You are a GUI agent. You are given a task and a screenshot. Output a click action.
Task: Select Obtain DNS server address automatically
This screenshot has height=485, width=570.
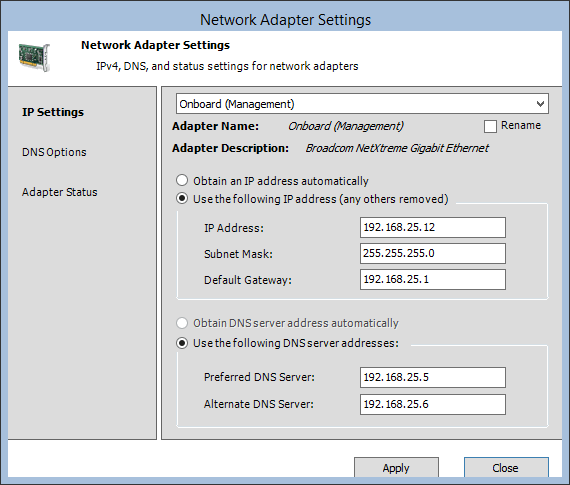(x=182, y=323)
